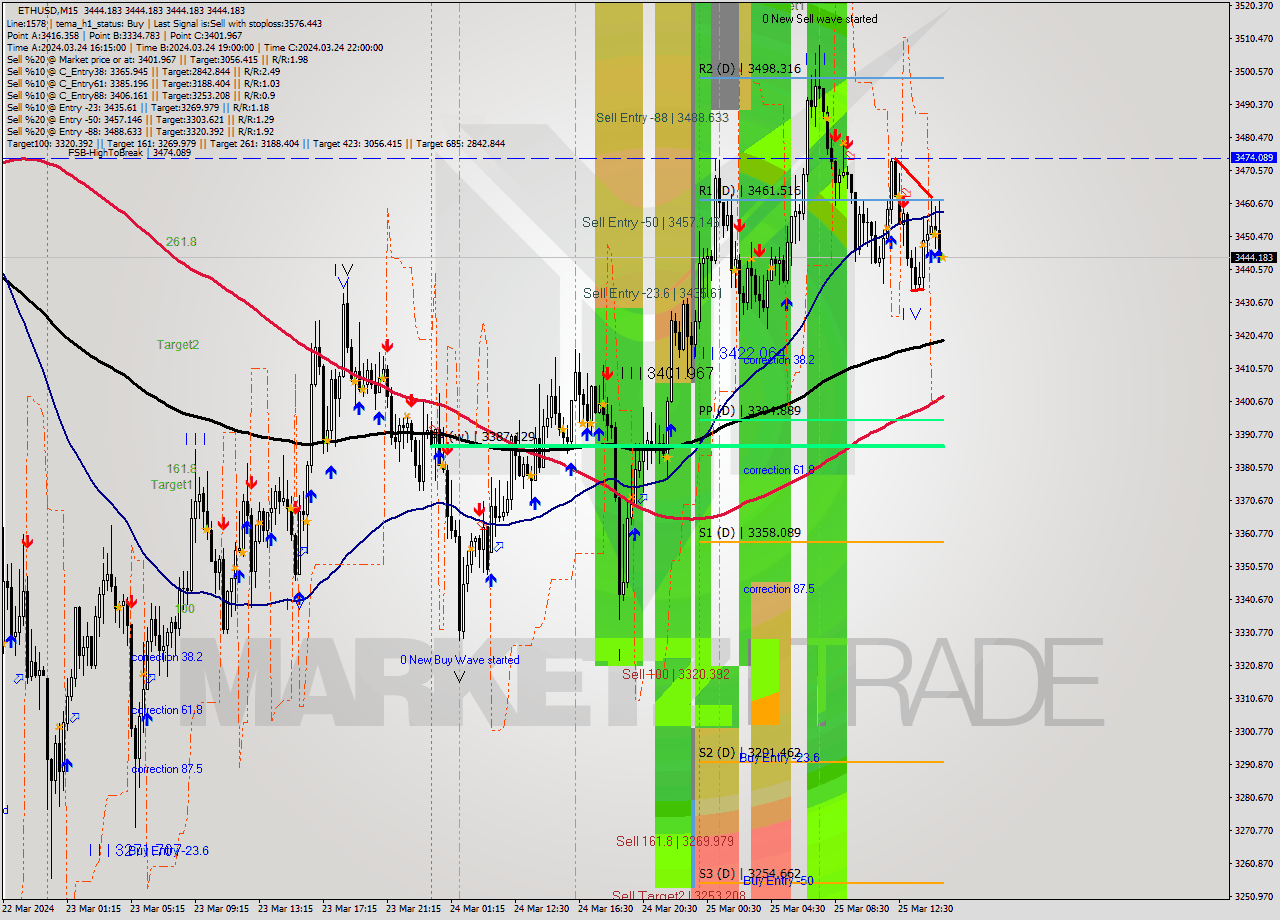This screenshot has width=1280, height=920.
Task: Click 'Sell Entry -88 | 3488.633' chart label
Action: click(661, 118)
